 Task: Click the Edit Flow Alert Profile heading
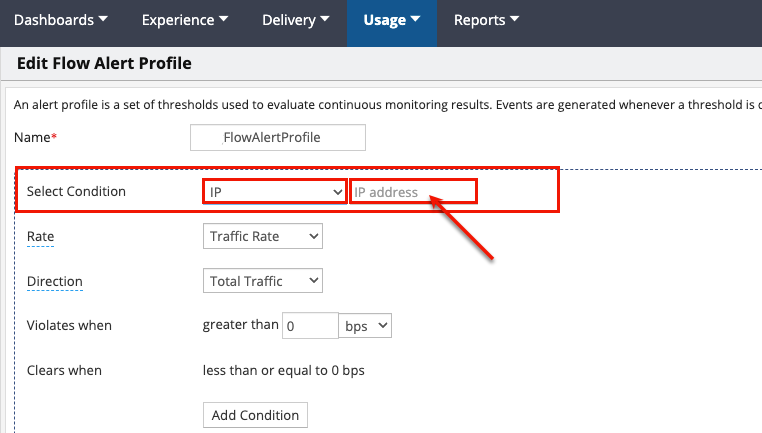104,64
